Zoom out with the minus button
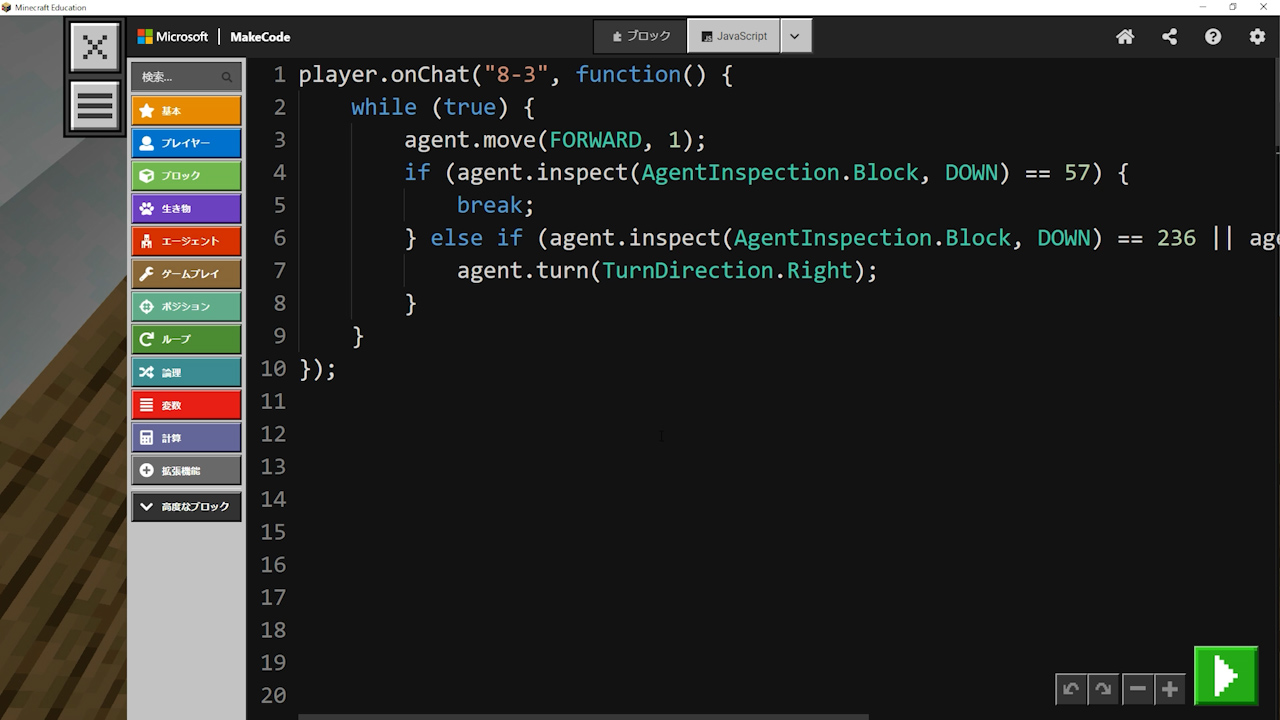The image size is (1280, 720). click(x=1137, y=689)
